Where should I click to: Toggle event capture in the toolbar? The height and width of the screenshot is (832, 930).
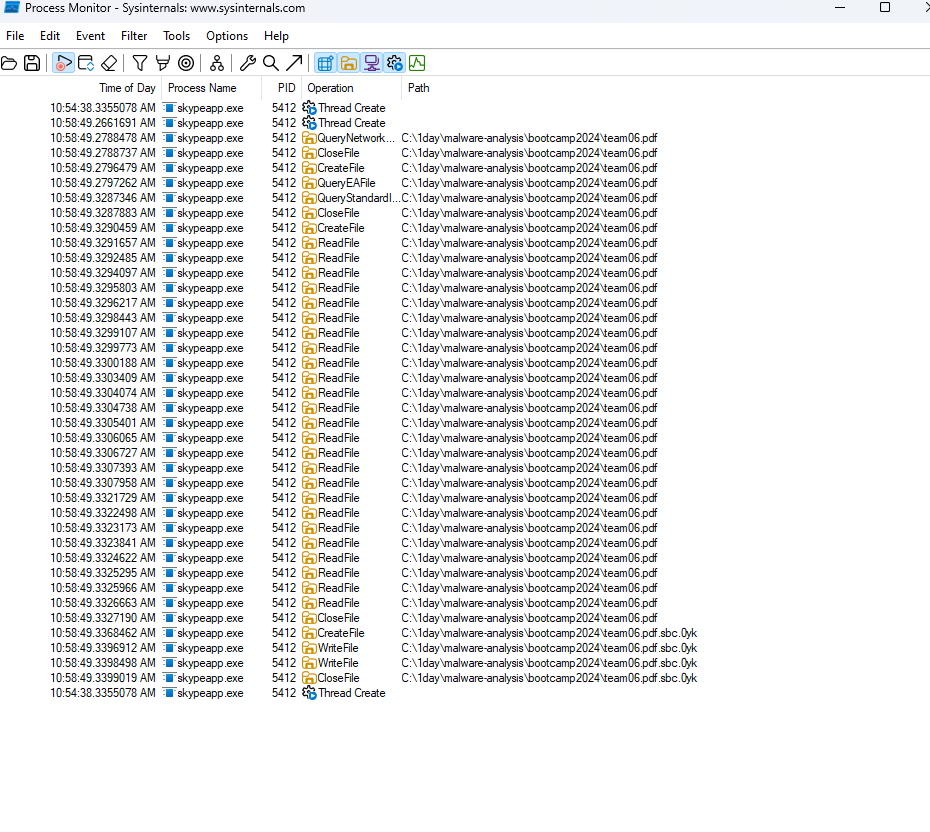63,63
